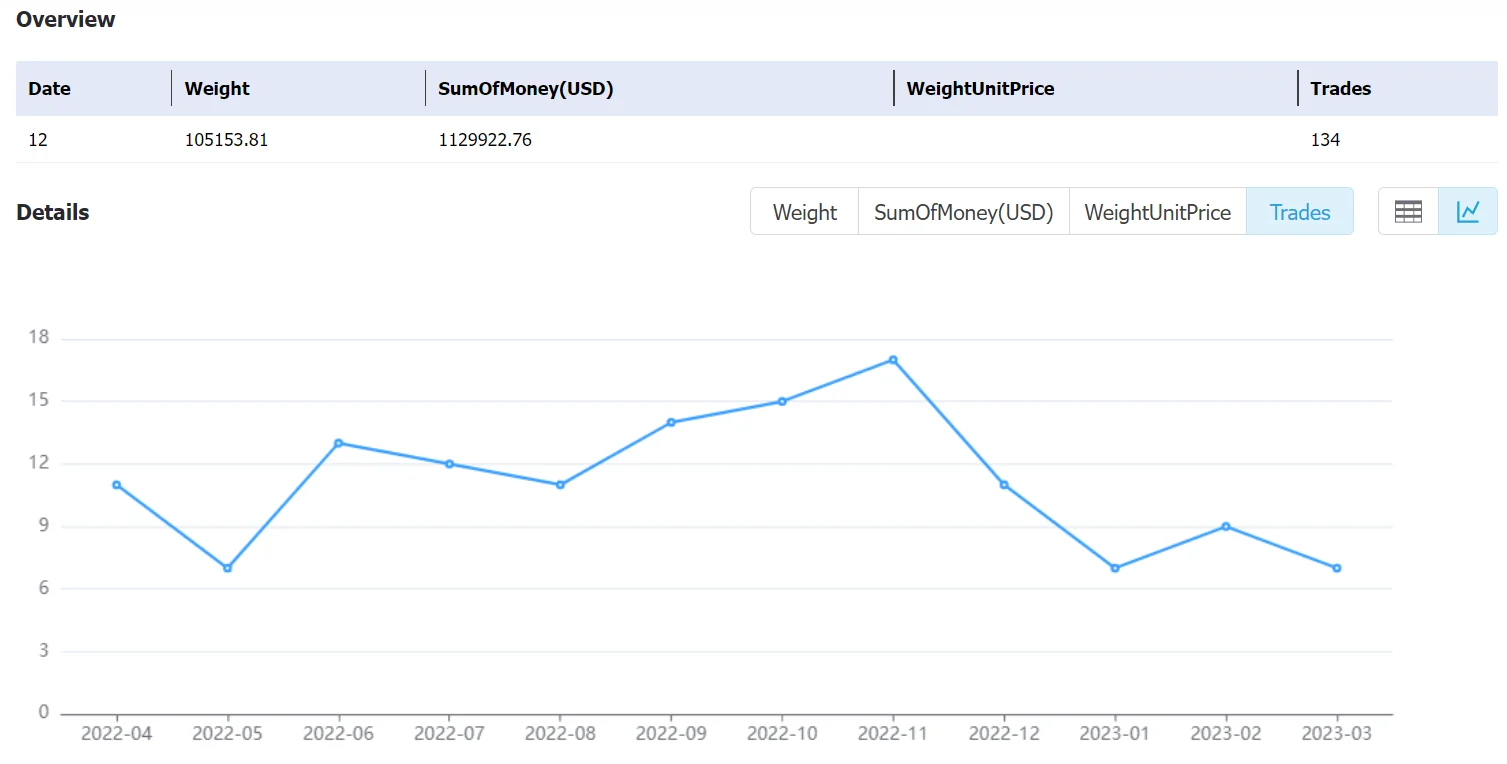Select the line chart view icon
Screen dimensions: 1507x764
1468,211
